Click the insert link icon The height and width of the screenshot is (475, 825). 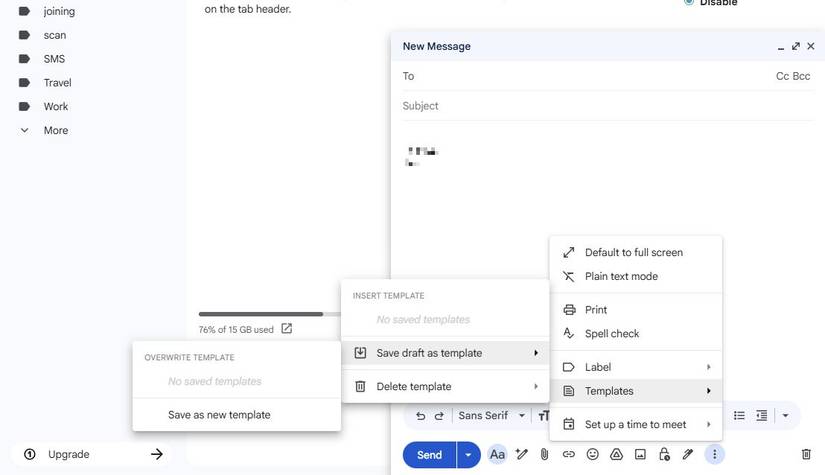(568, 454)
